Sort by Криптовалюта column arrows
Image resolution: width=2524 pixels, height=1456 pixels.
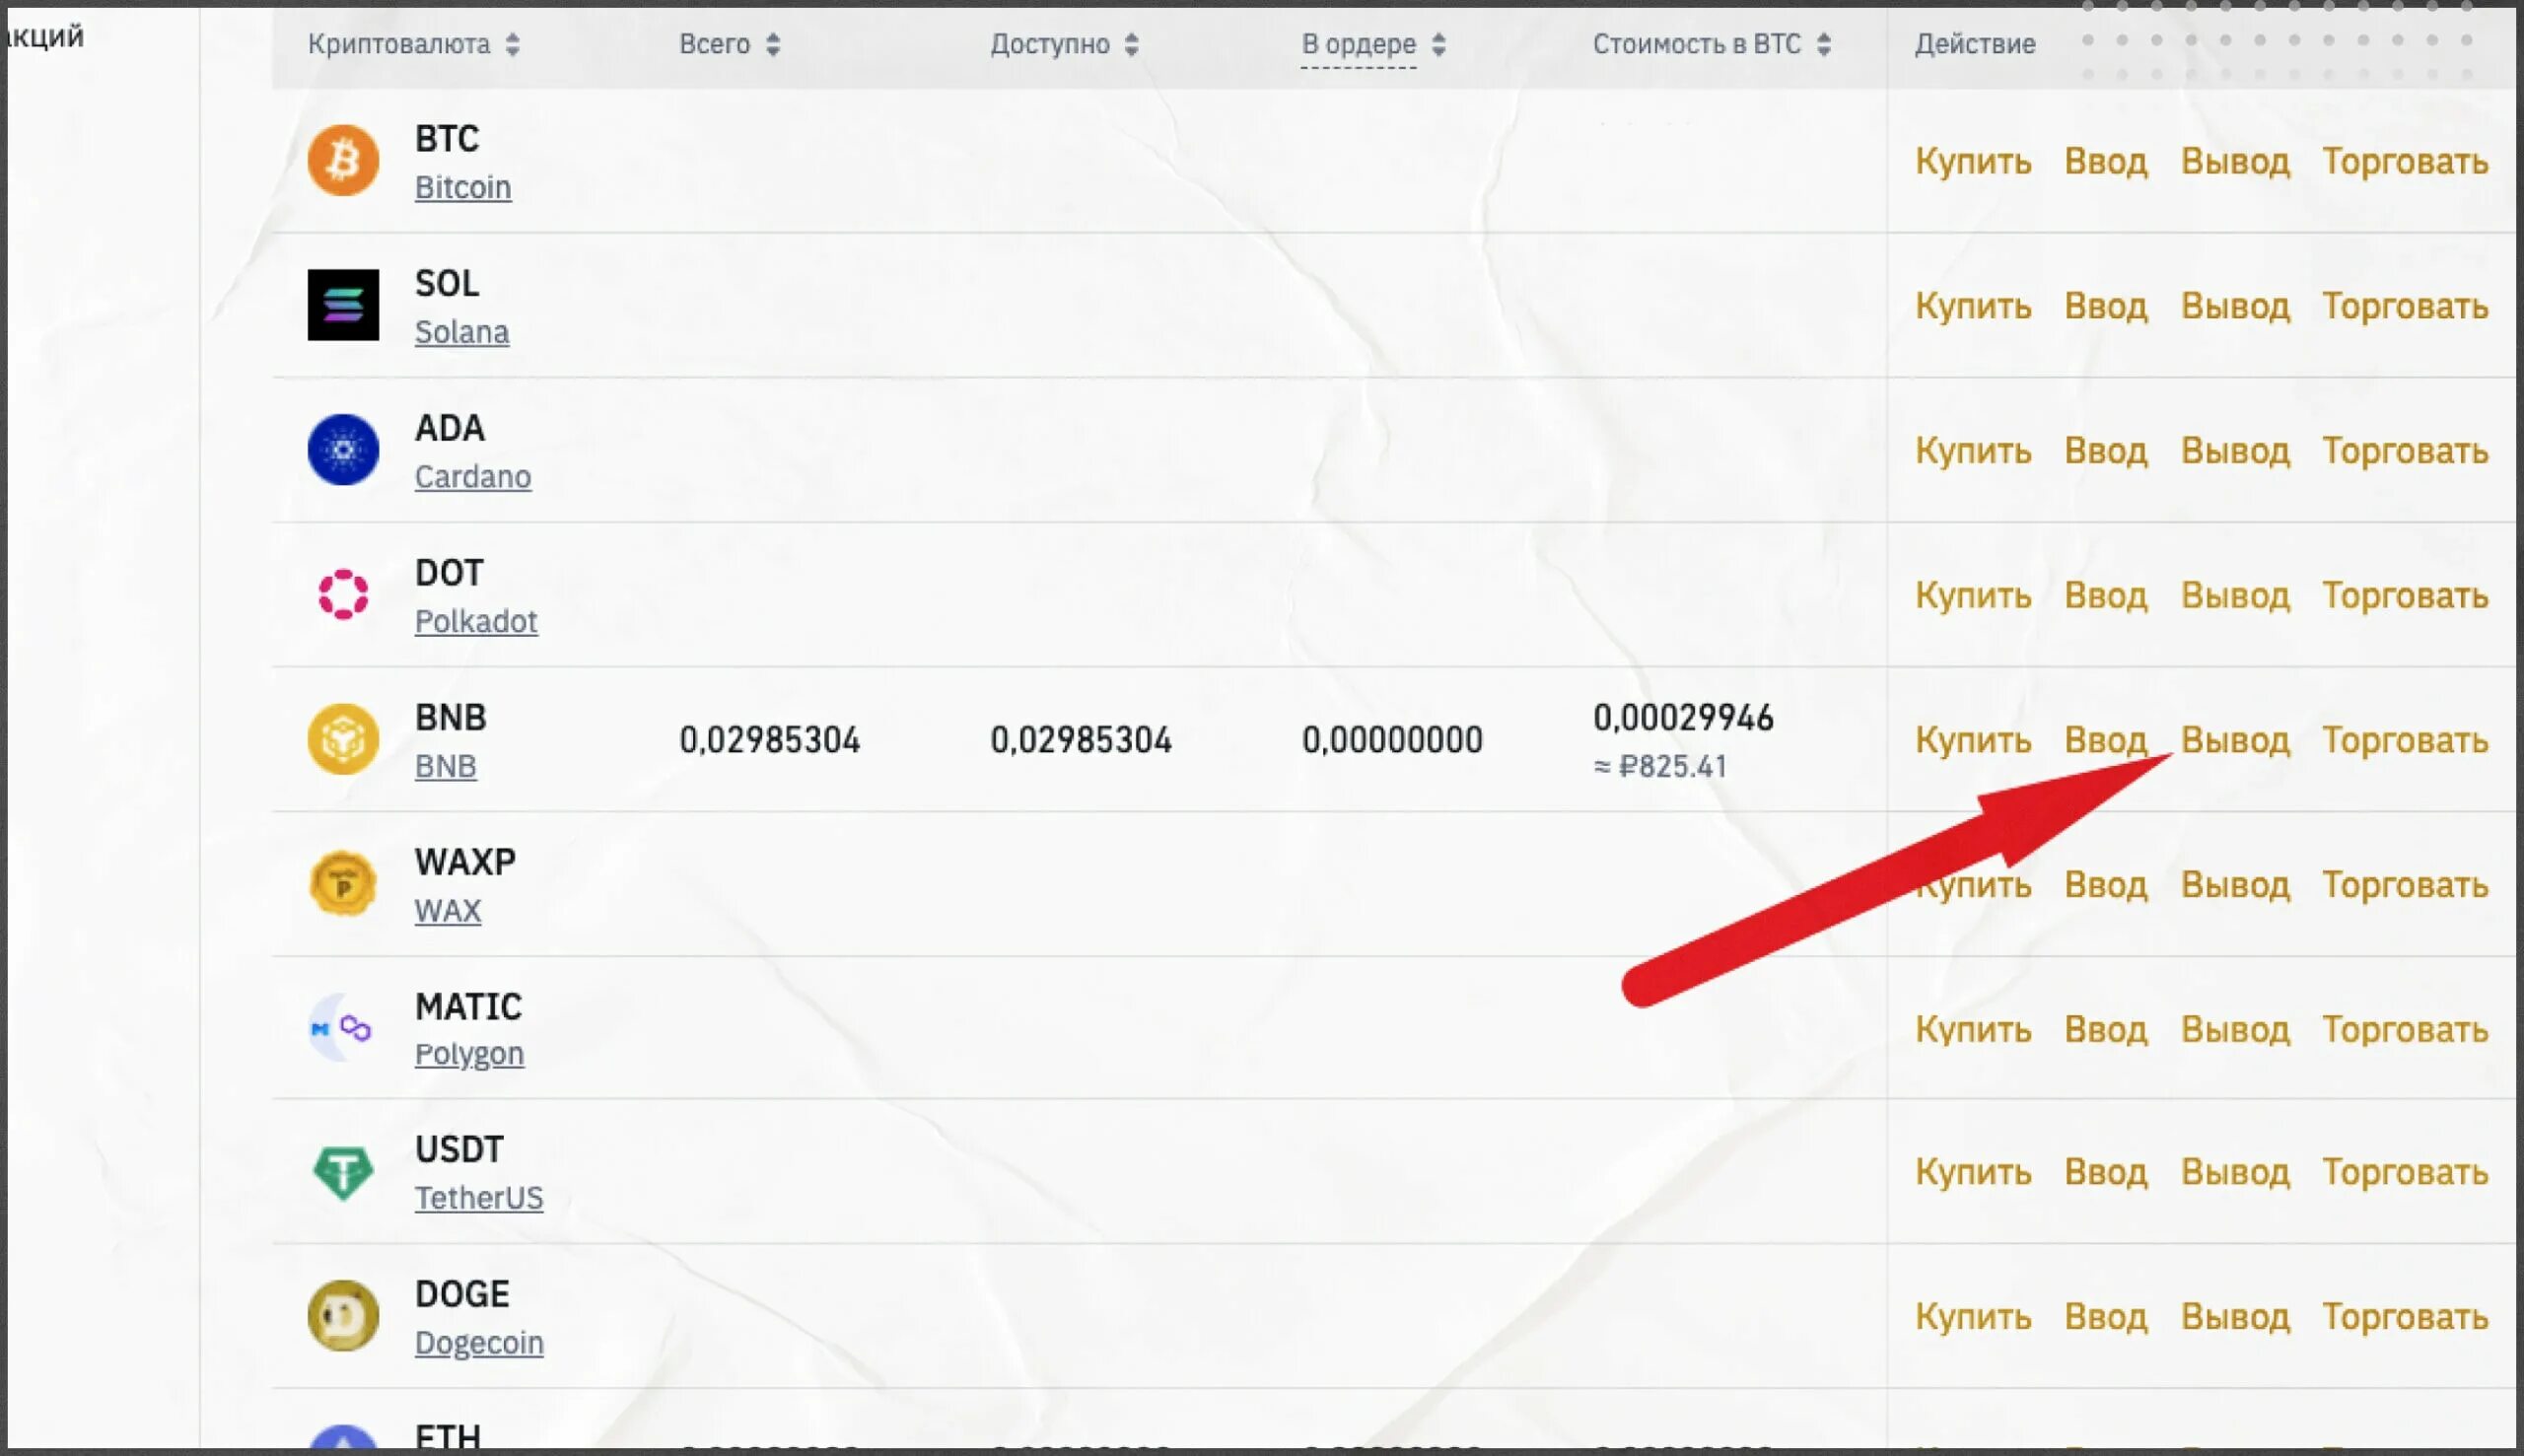pyautogui.click(x=513, y=45)
